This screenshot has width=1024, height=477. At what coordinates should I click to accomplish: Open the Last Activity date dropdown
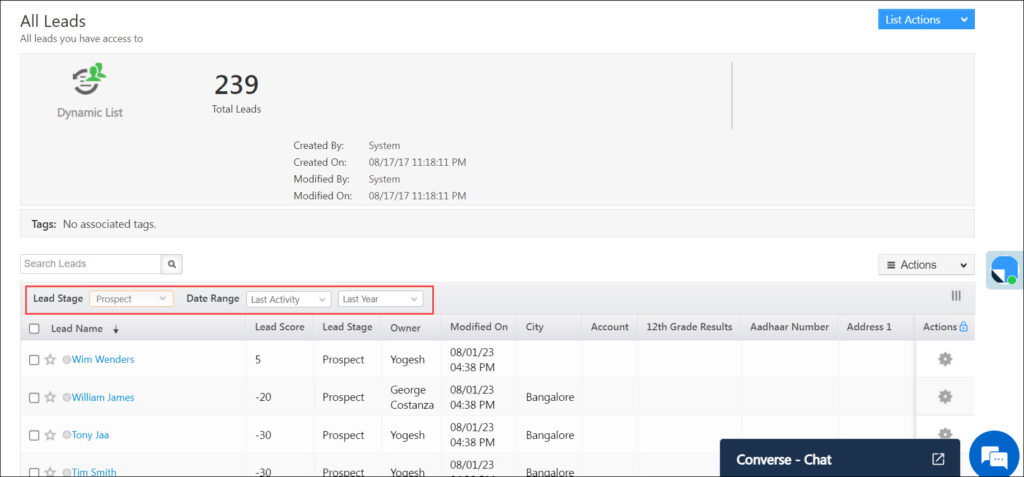coord(288,299)
